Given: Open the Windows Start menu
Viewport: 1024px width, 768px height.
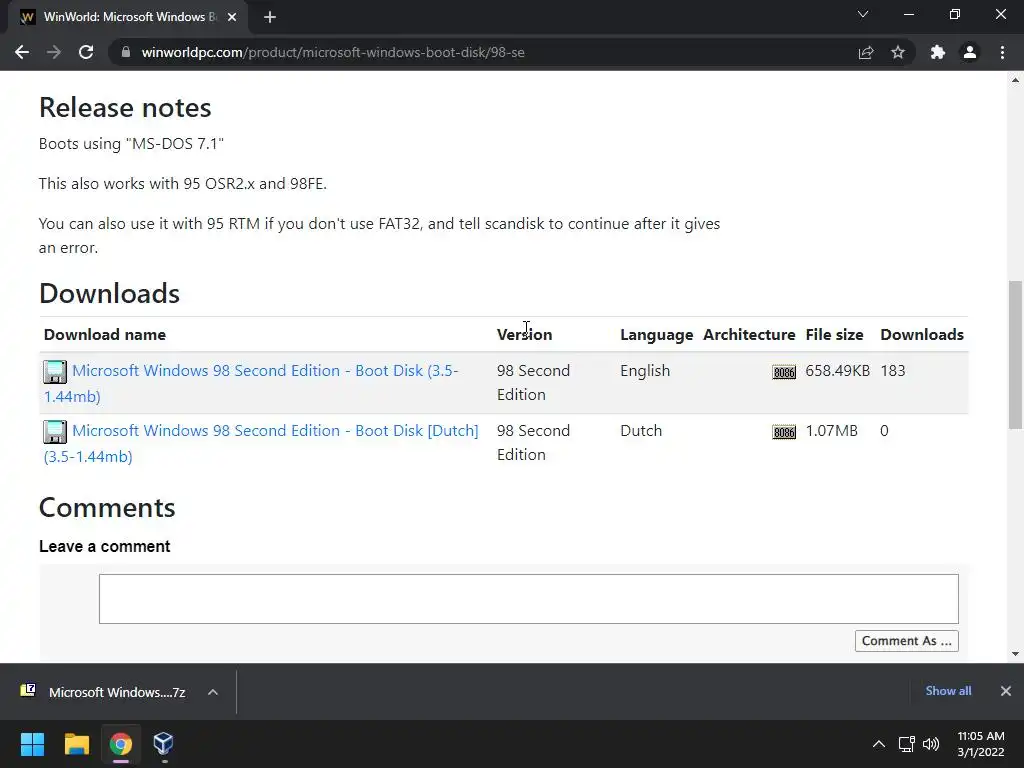Looking at the screenshot, I should pyautogui.click(x=32, y=744).
